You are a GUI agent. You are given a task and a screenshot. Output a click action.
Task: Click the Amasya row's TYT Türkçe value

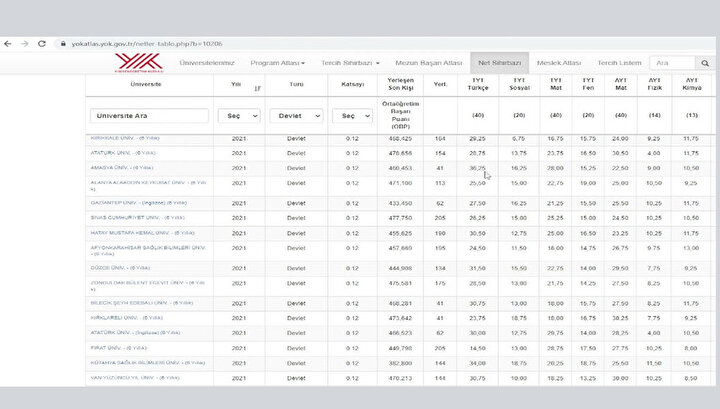pyautogui.click(x=478, y=168)
